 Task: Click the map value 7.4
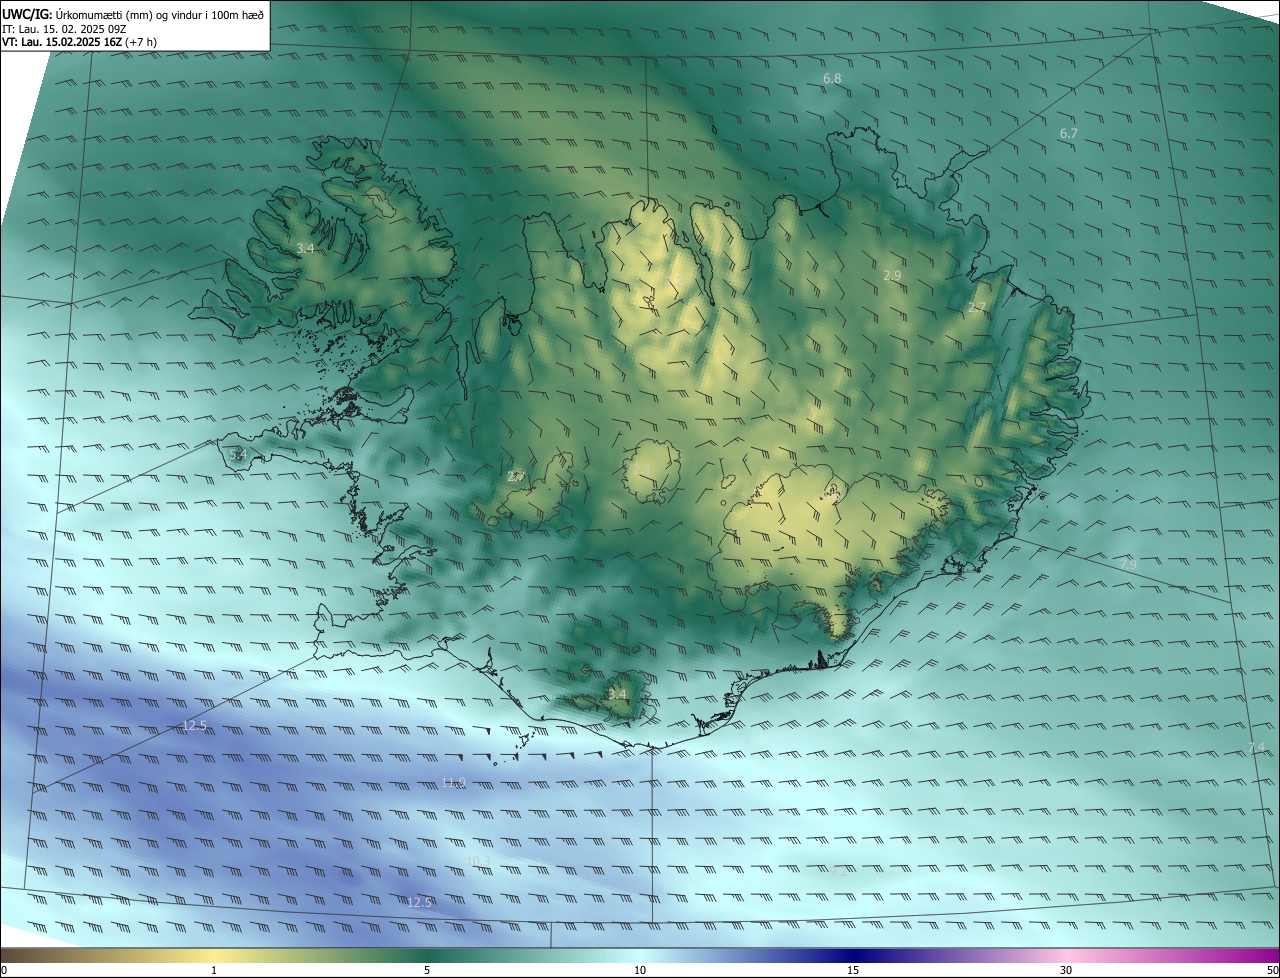point(1257,747)
